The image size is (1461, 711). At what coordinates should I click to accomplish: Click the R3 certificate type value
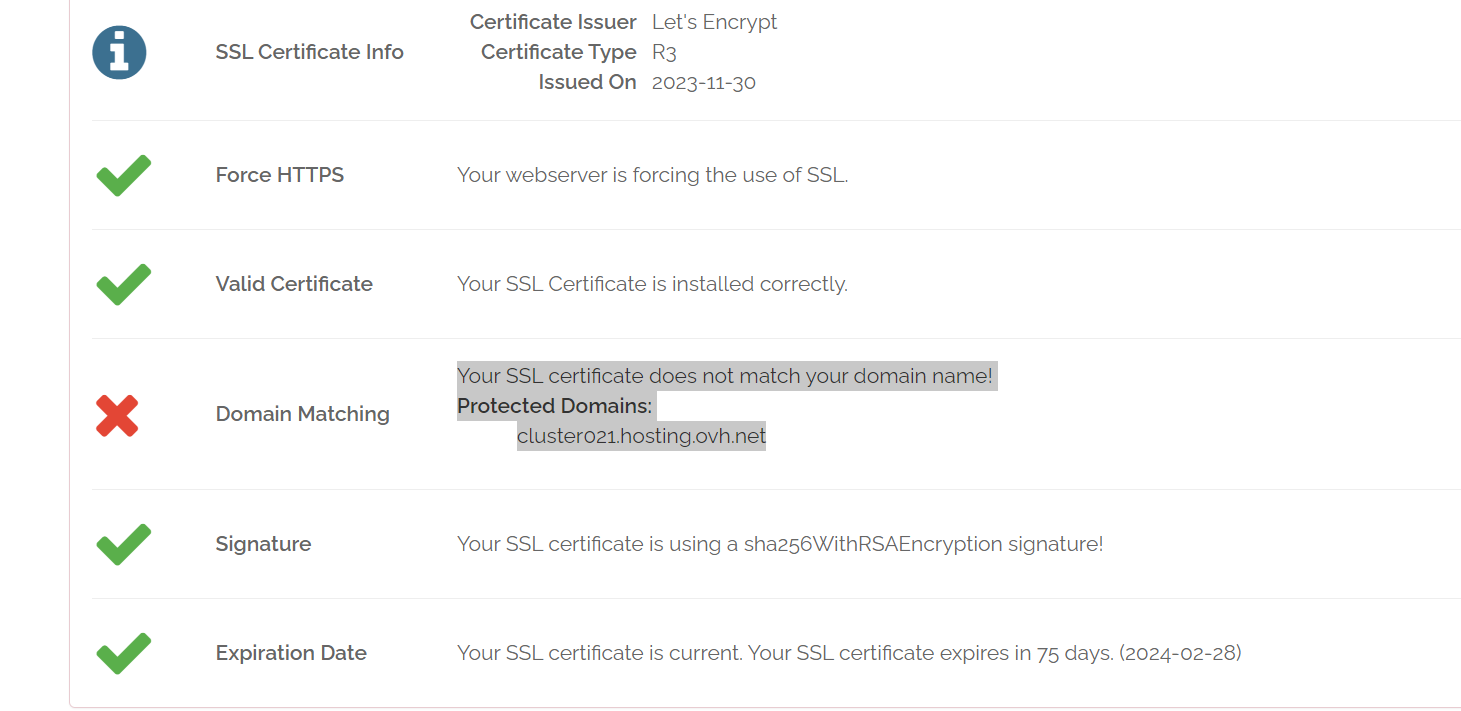tap(664, 52)
